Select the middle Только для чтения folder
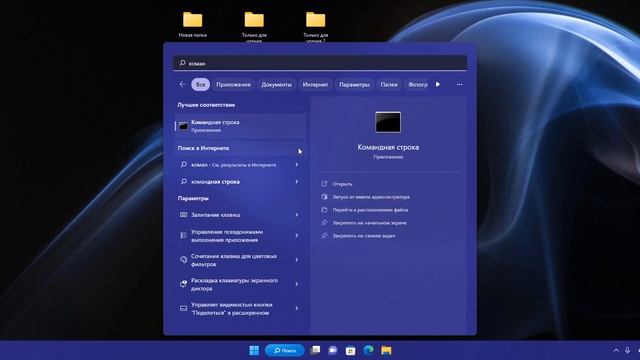This screenshot has width=640, height=360. pyautogui.click(x=254, y=27)
